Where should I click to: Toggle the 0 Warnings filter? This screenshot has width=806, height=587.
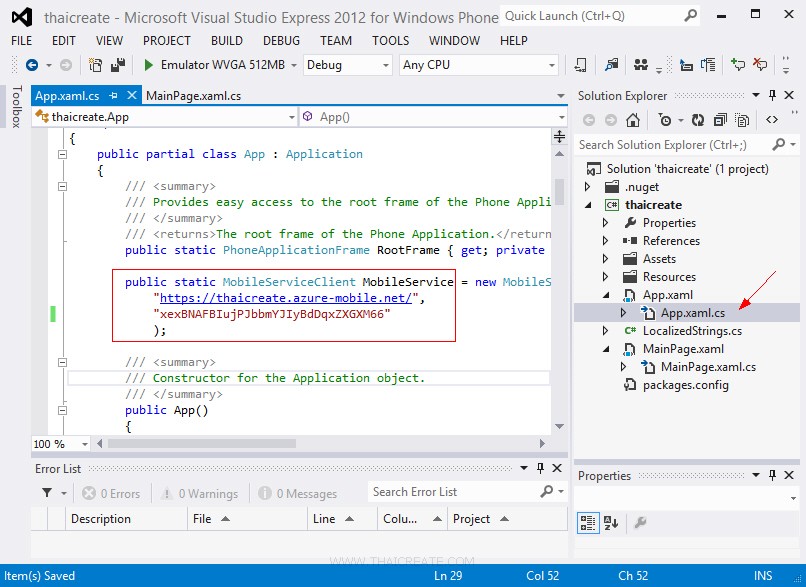[199, 493]
